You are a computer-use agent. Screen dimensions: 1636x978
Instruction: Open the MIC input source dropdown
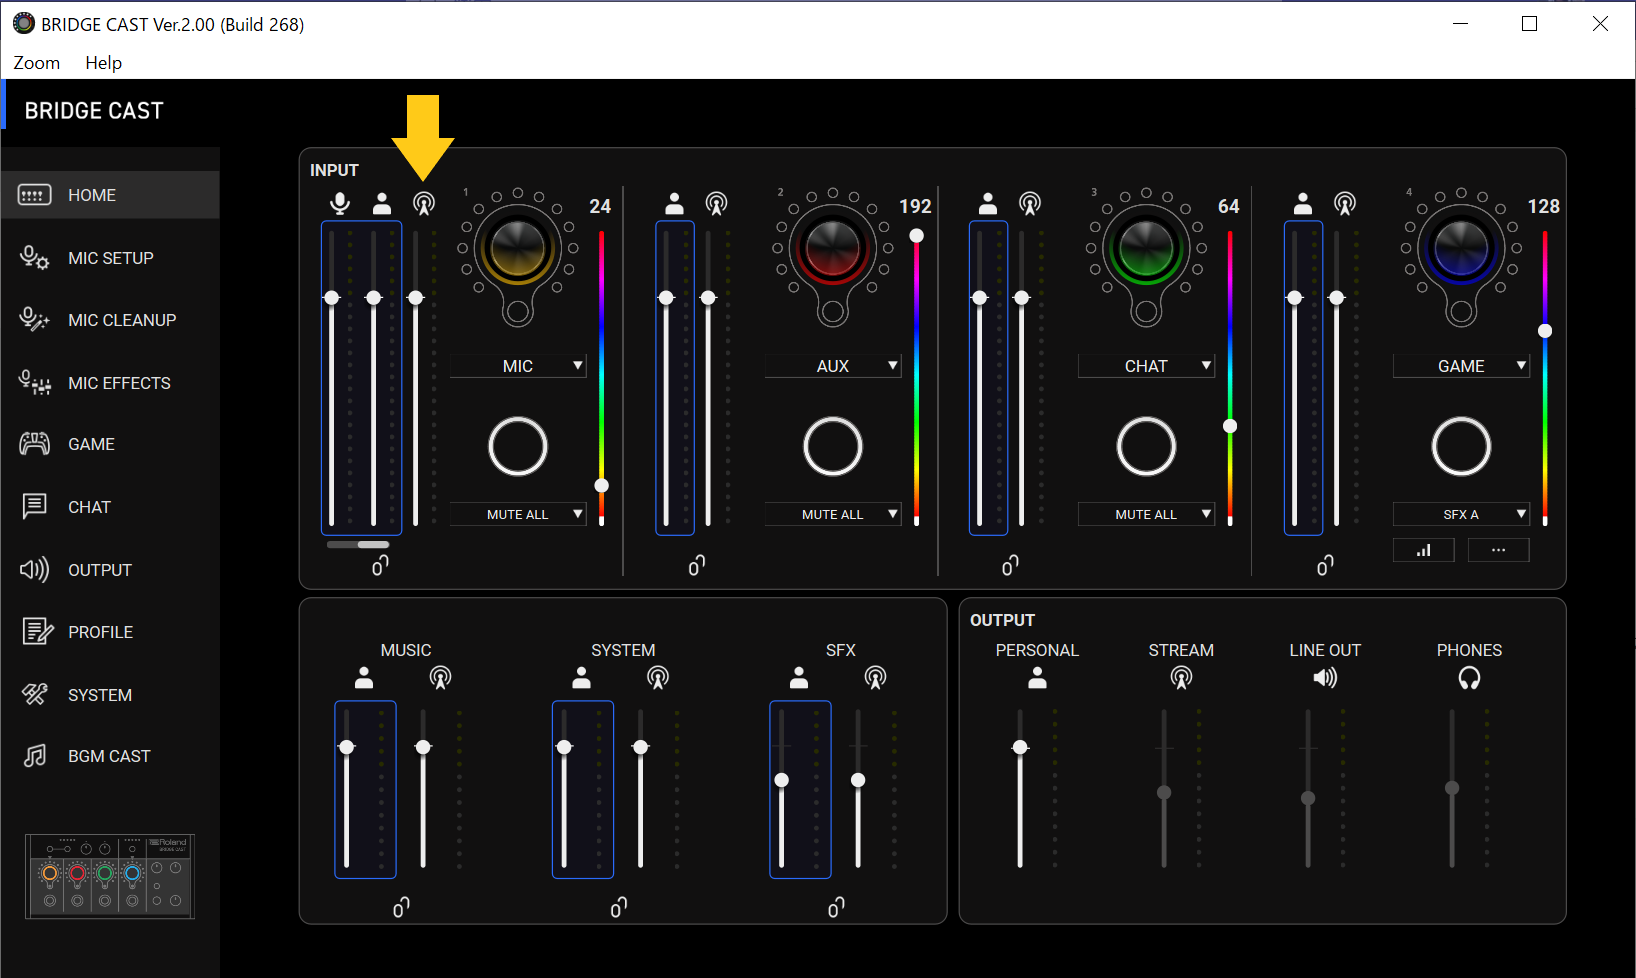[x=518, y=365]
